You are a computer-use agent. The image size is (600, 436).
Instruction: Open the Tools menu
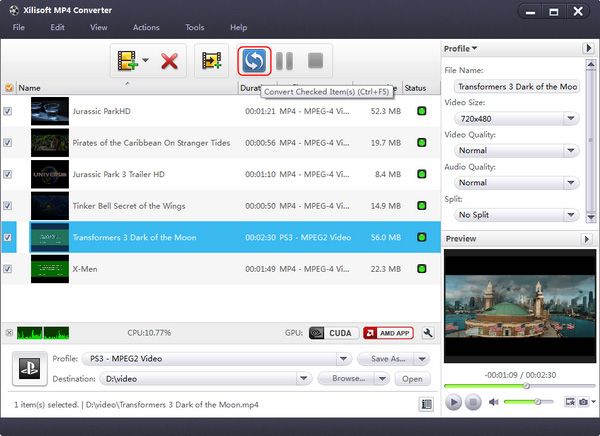tap(195, 28)
